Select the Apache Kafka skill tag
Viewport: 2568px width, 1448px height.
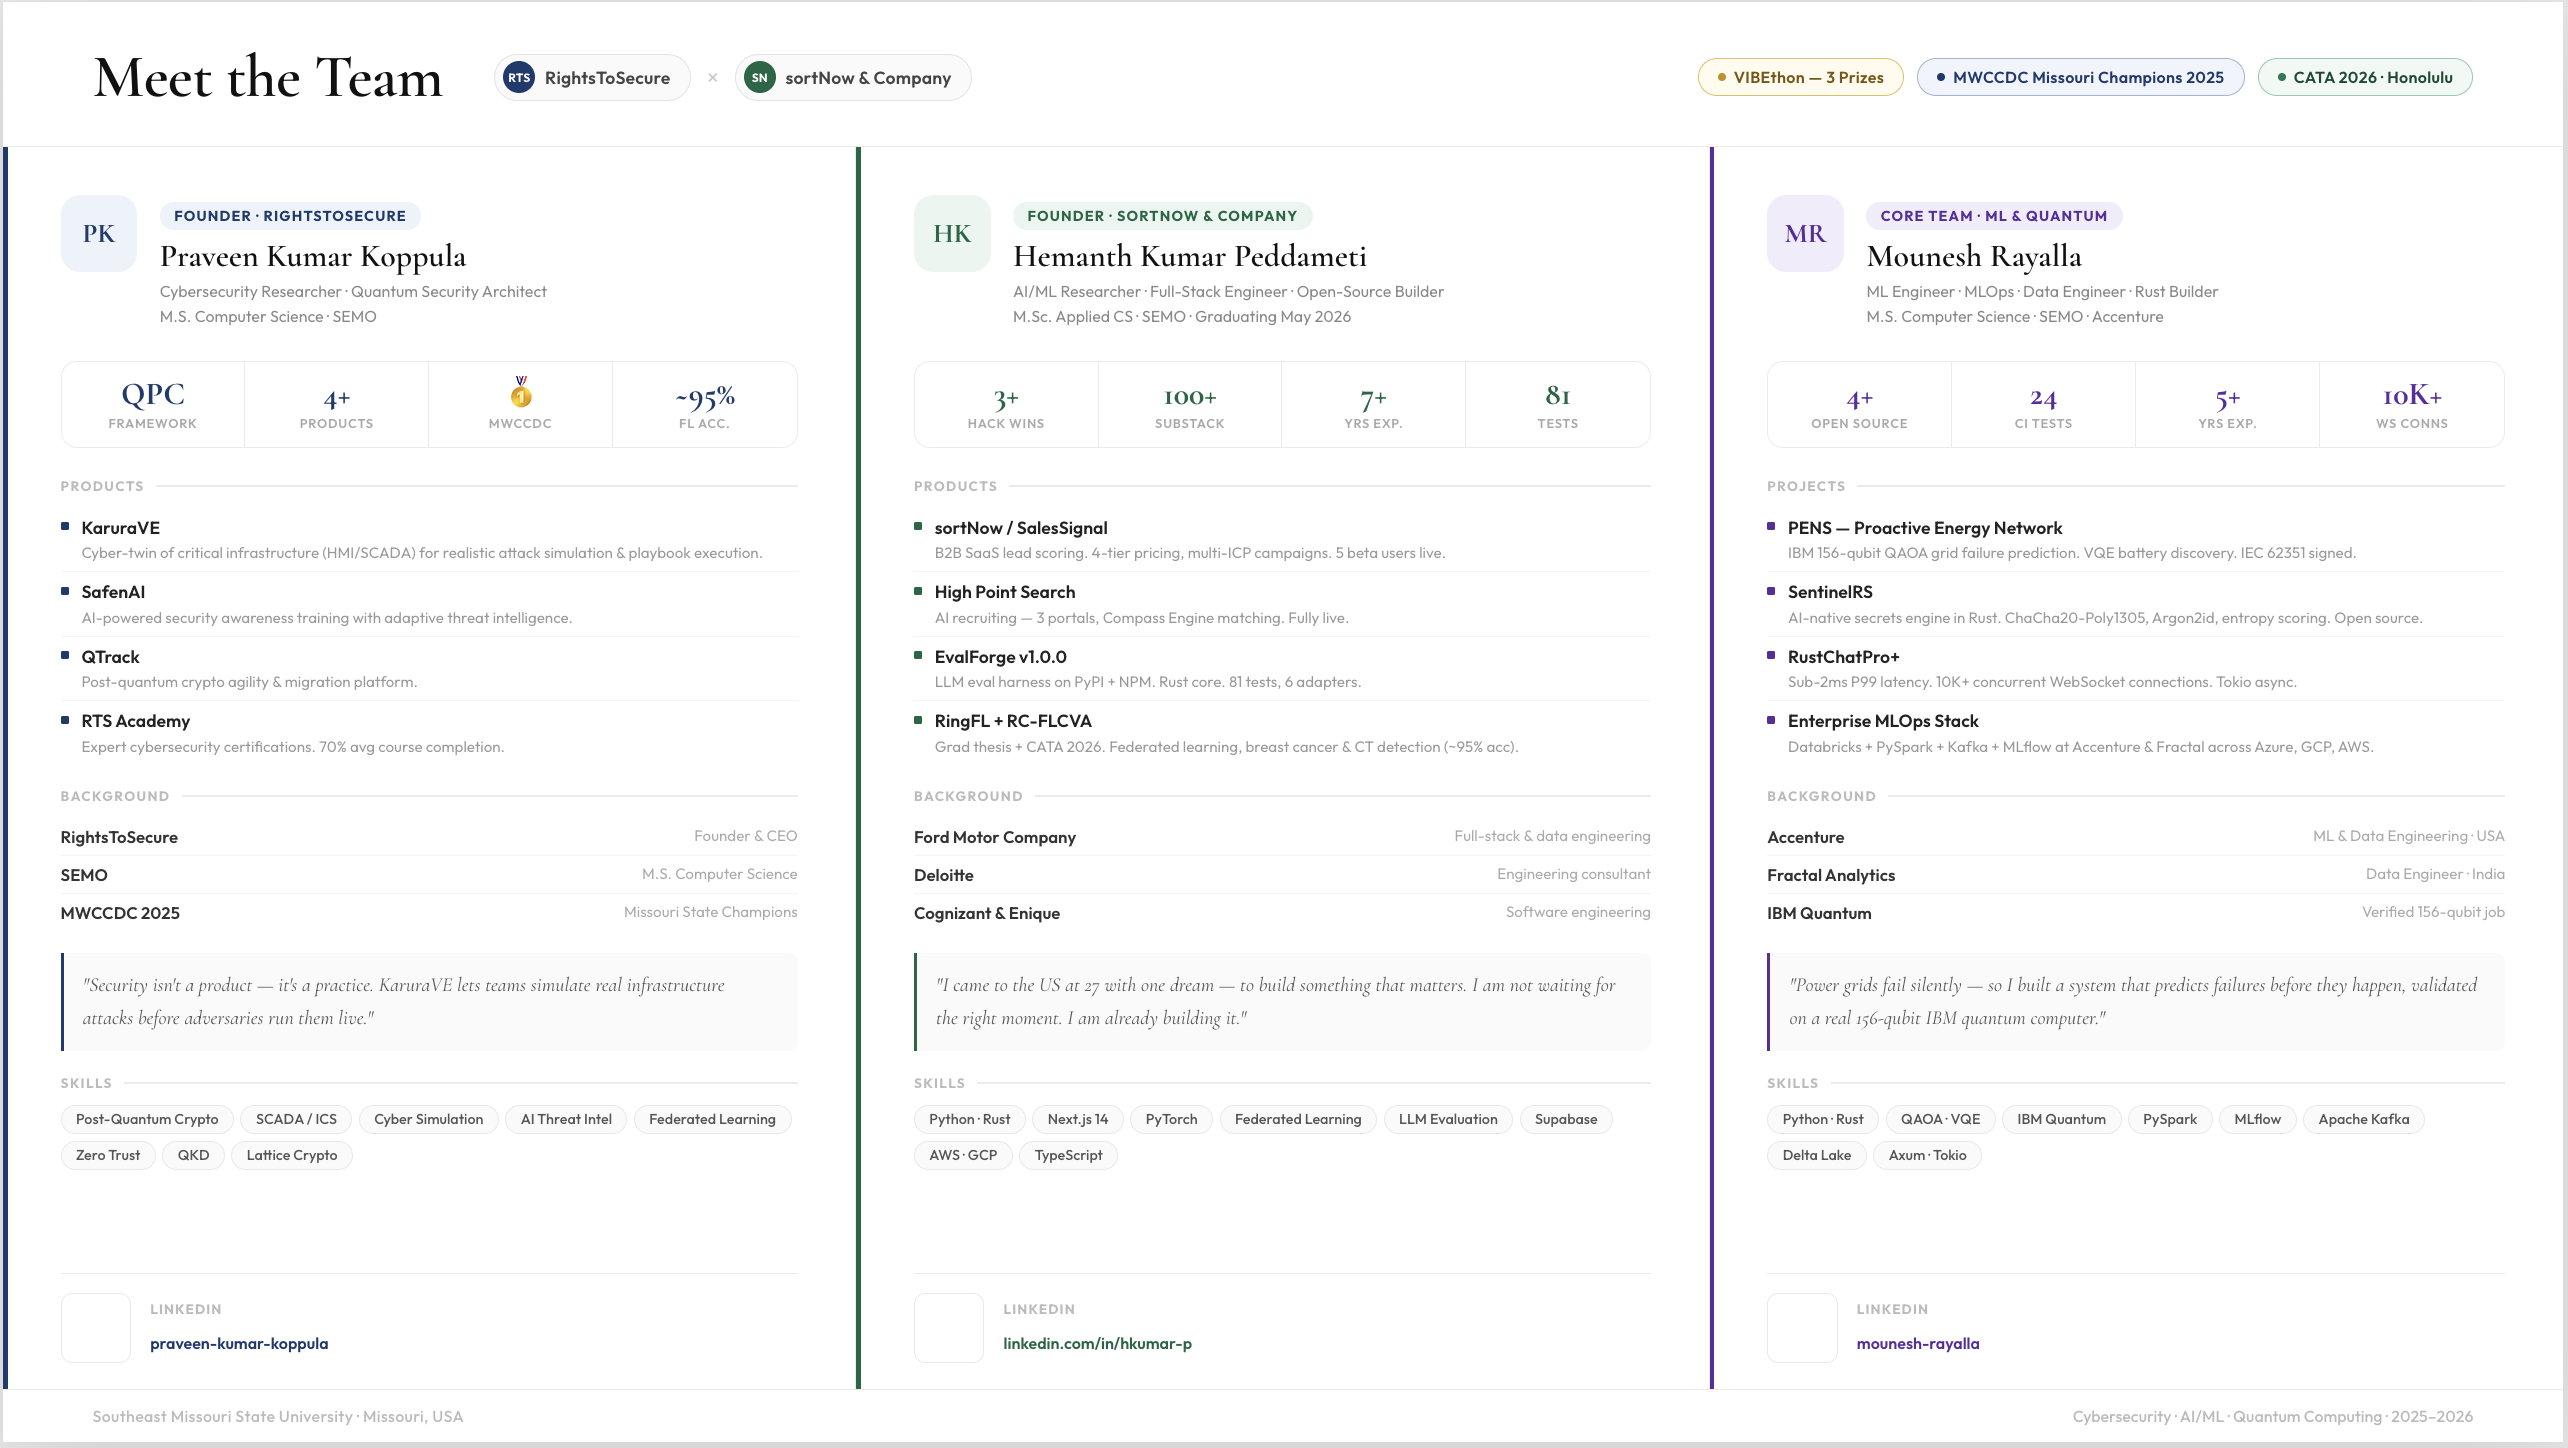(x=2363, y=1119)
